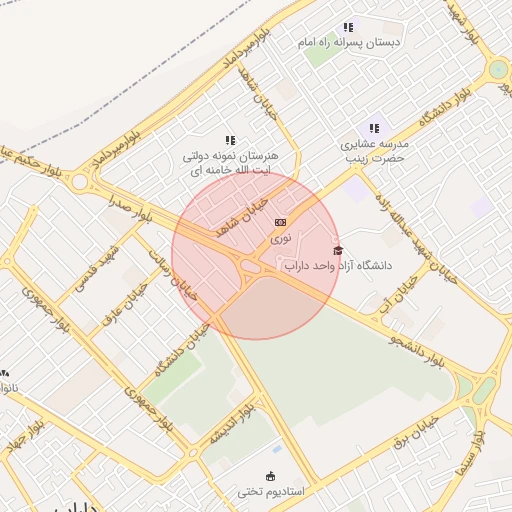
Task: Select the بلوار سینما street label
Action: pos(471,453)
